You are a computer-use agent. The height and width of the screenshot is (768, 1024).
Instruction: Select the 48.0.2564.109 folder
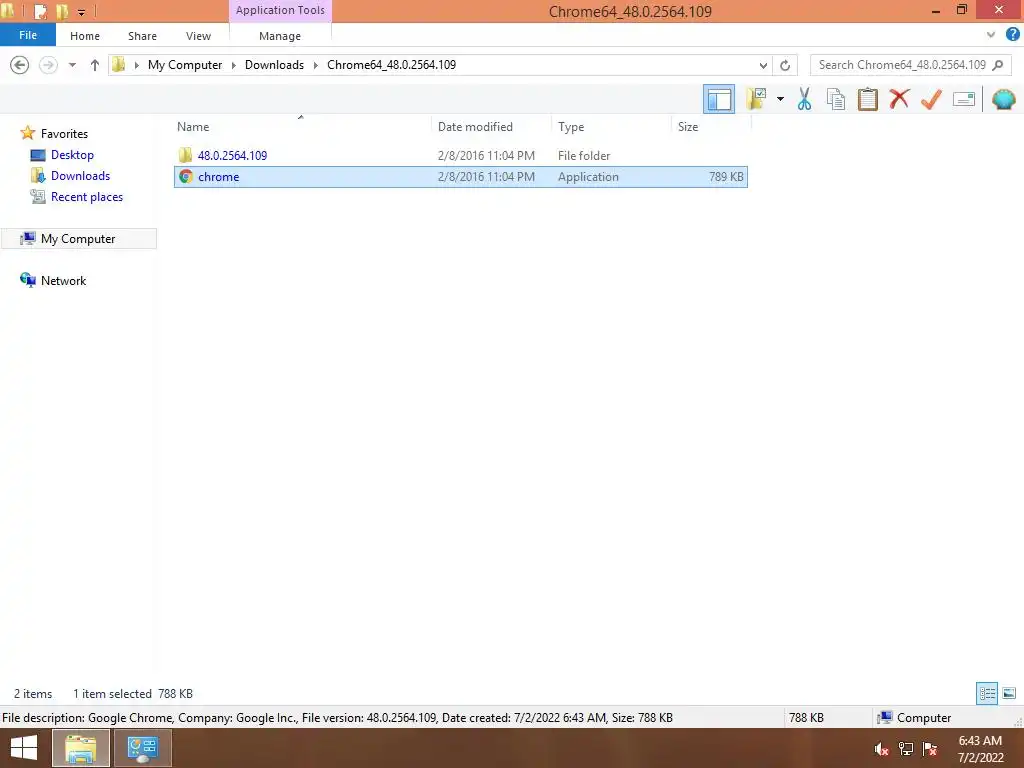pyautogui.click(x=232, y=155)
